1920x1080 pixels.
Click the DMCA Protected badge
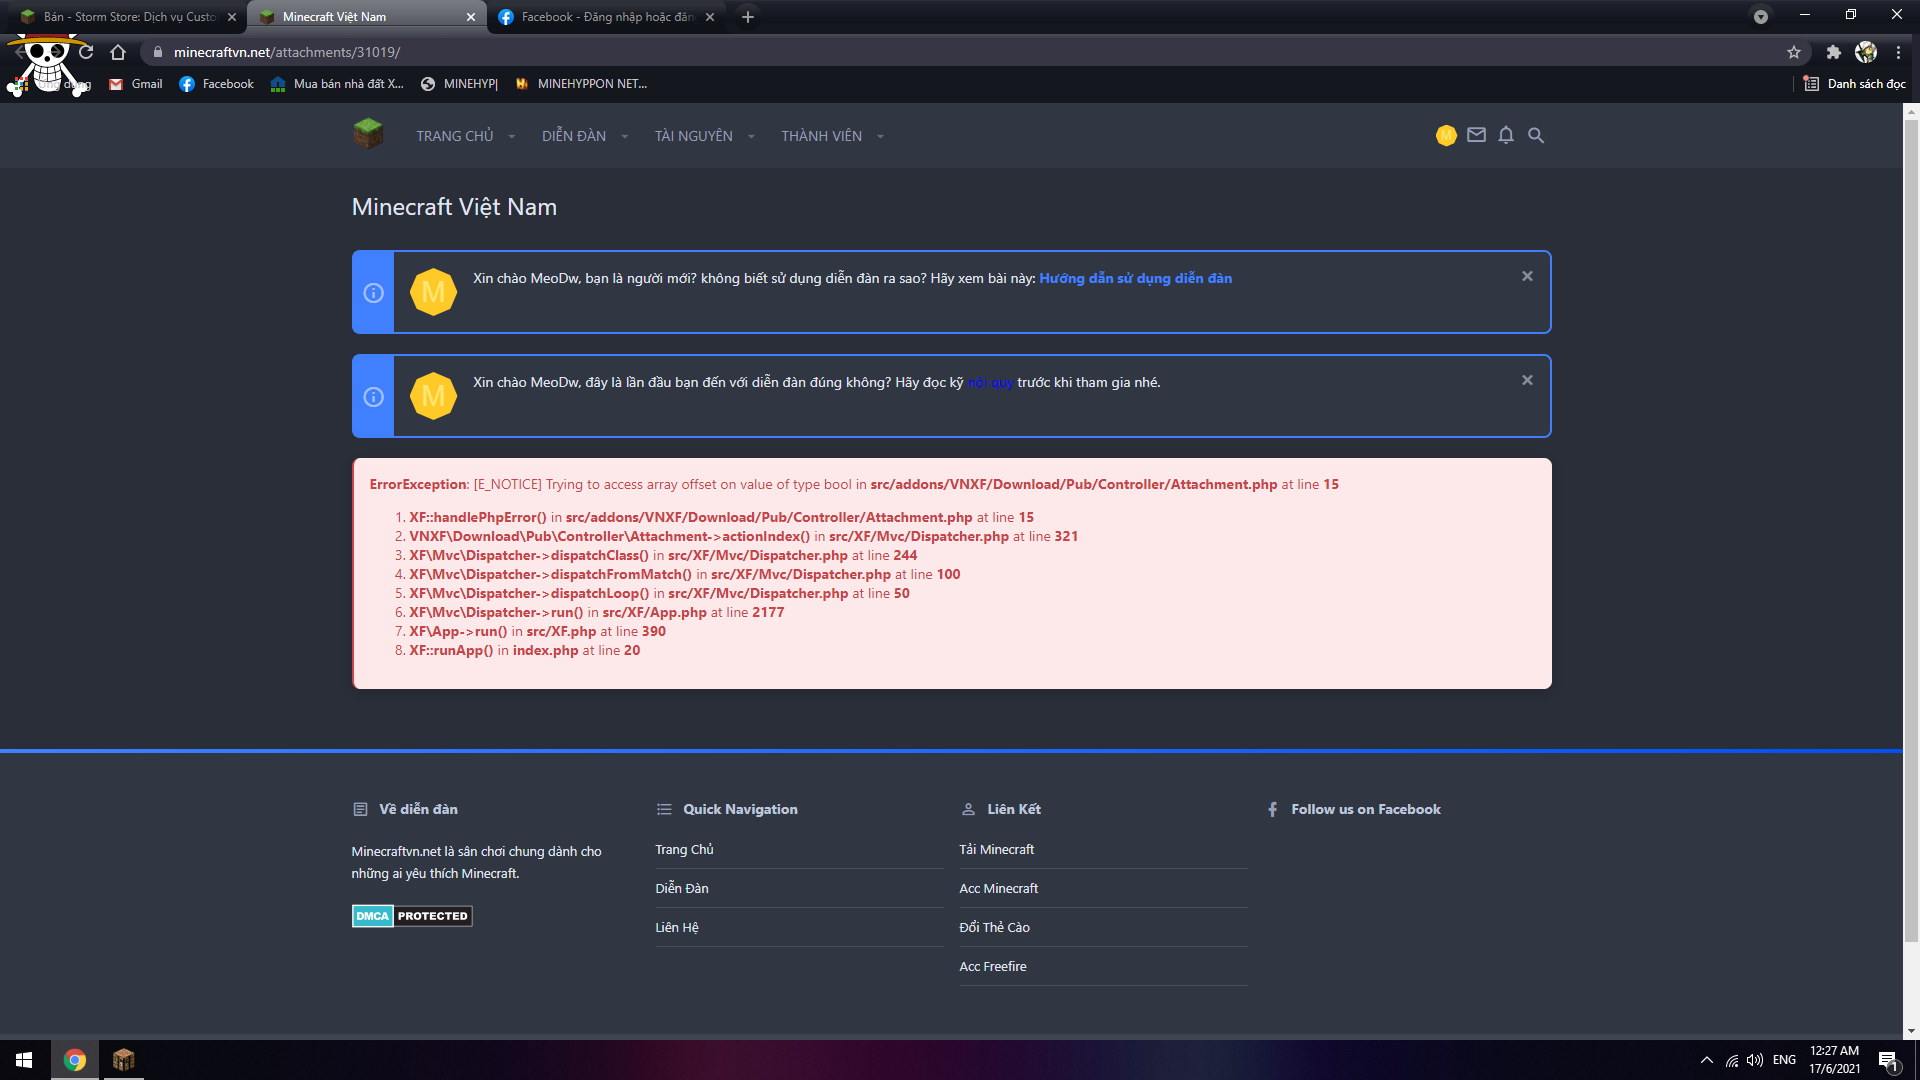(412, 916)
